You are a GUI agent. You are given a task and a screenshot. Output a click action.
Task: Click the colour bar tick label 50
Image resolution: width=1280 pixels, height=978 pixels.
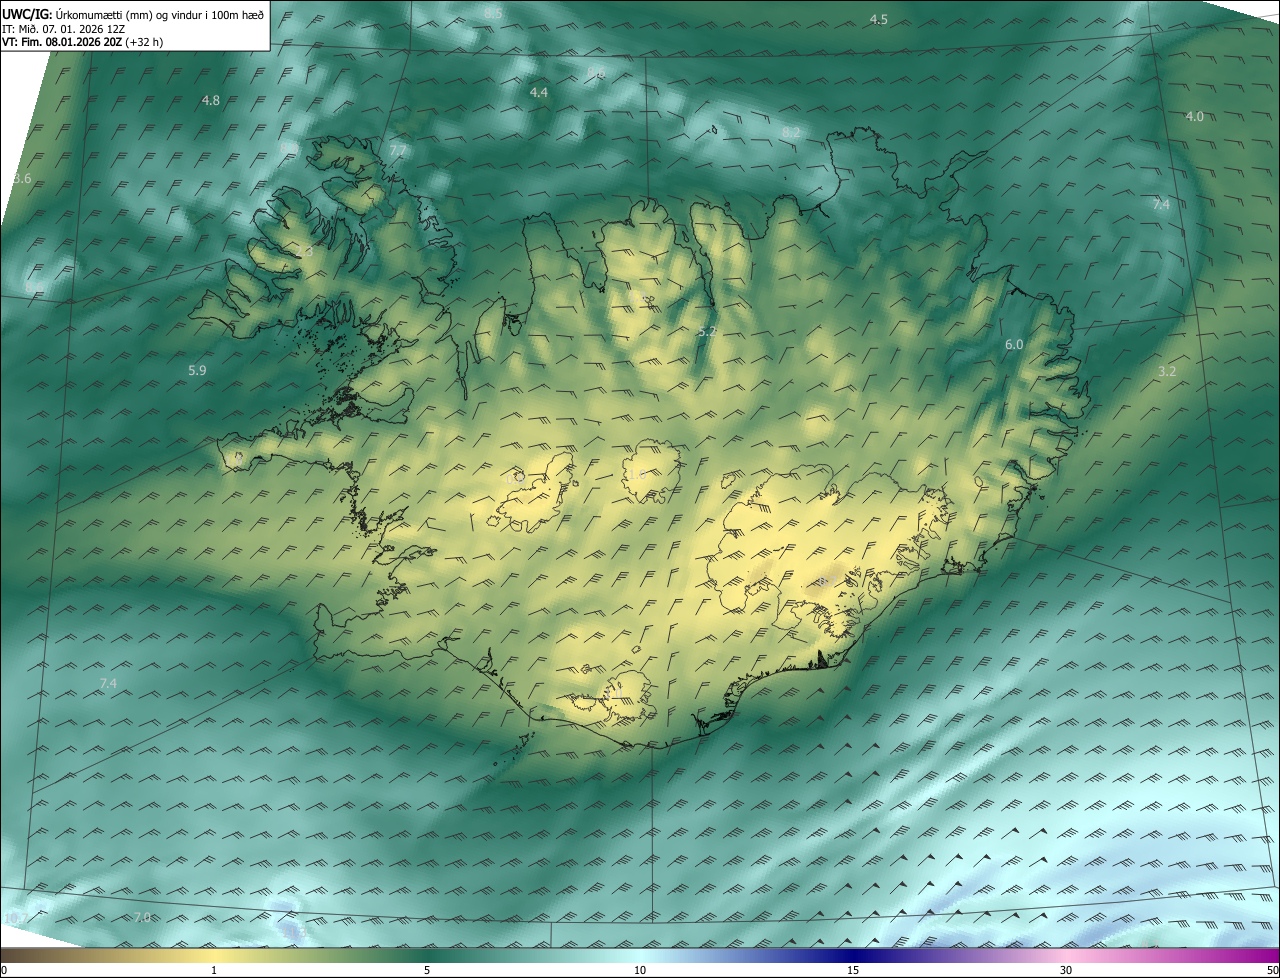coord(1272,970)
